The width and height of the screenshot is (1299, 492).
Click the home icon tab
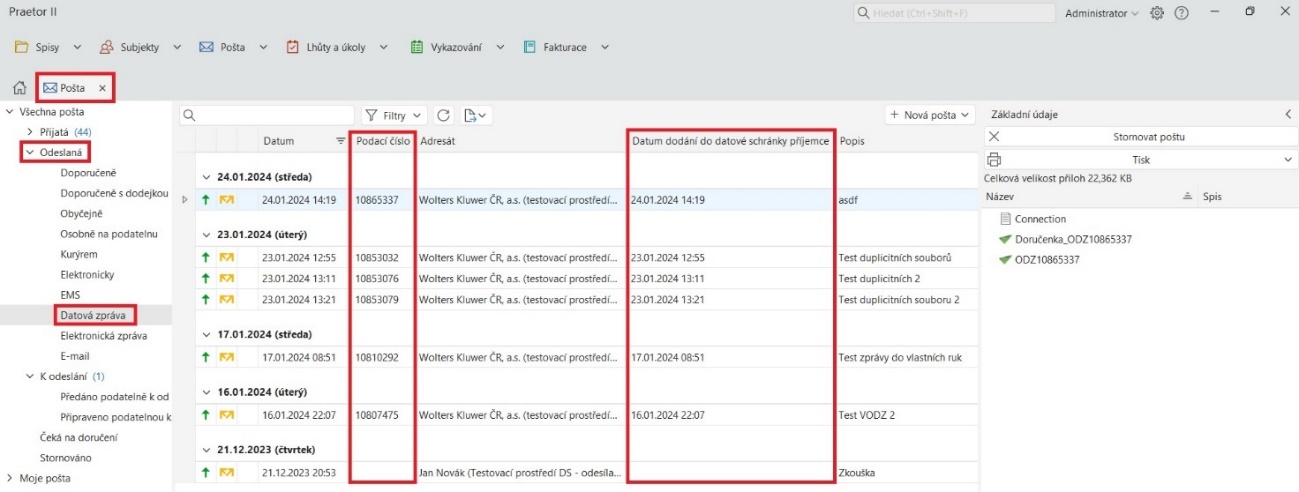[19, 88]
